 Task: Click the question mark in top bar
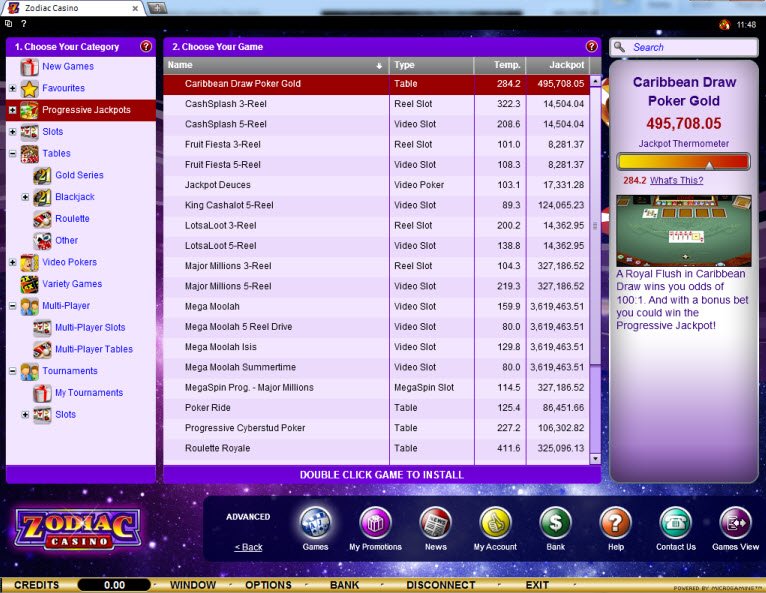pos(23,23)
